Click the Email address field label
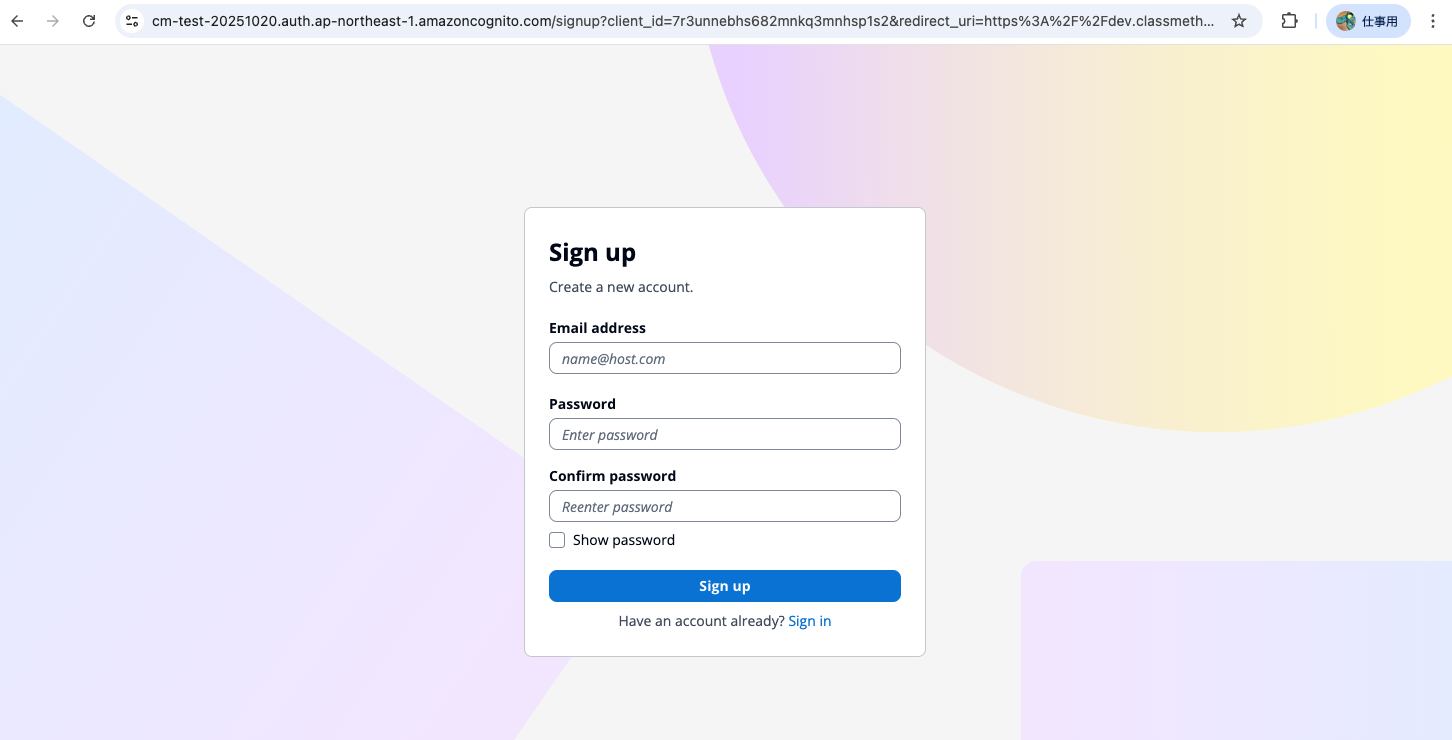 (597, 328)
